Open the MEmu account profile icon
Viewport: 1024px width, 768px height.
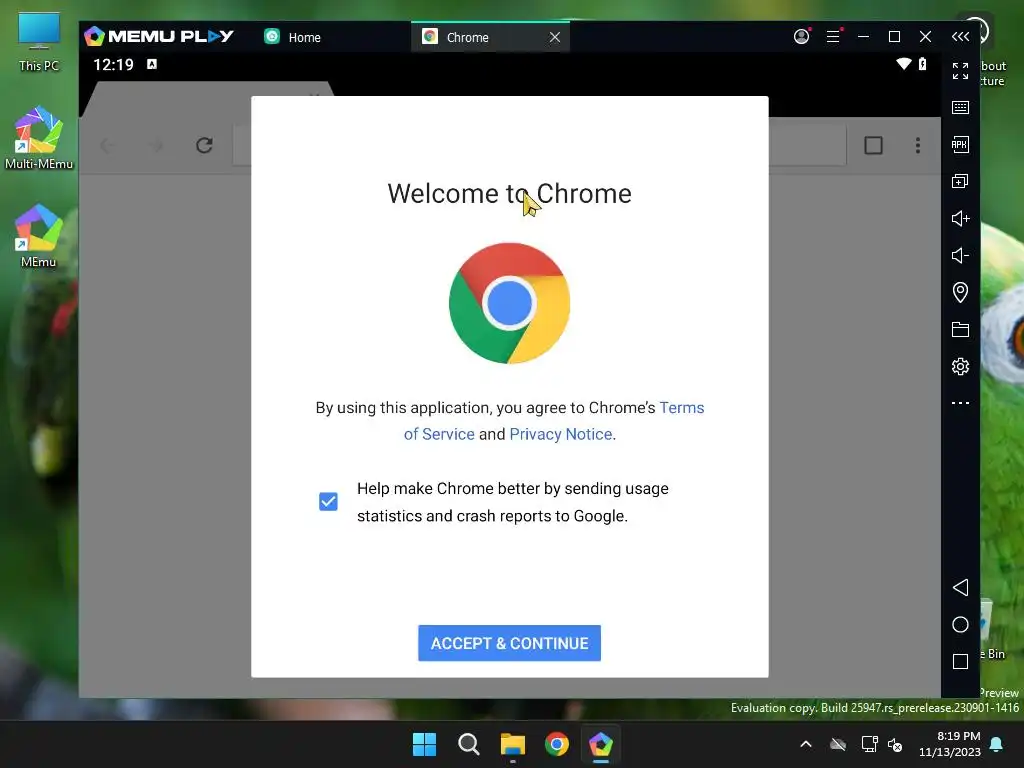coord(802,37)
